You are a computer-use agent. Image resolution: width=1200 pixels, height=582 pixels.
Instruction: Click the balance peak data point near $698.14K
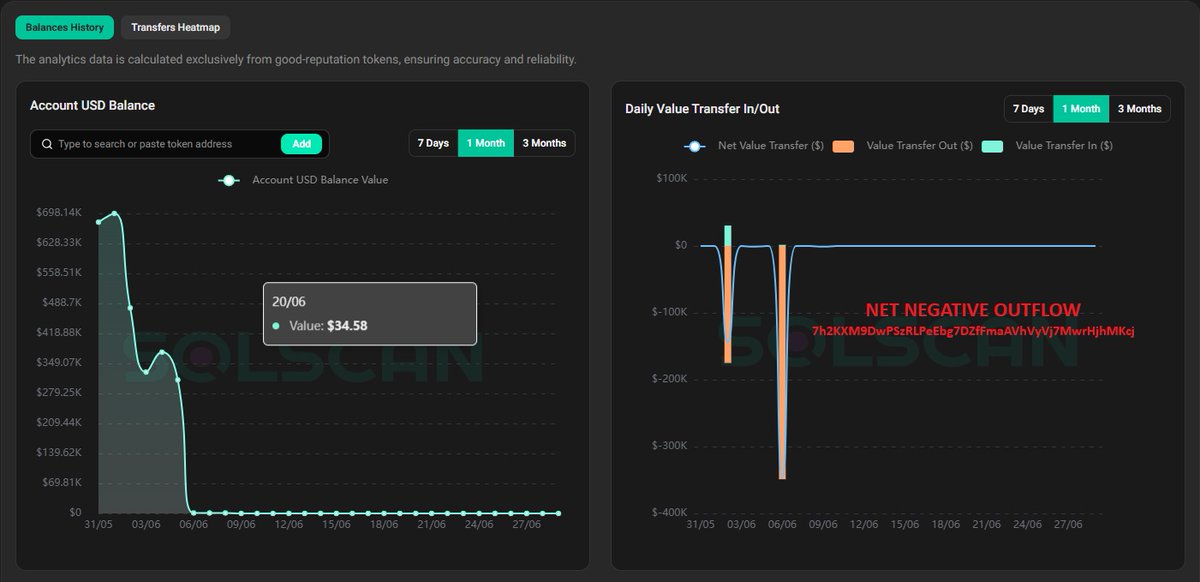click(x=114, y=213)
